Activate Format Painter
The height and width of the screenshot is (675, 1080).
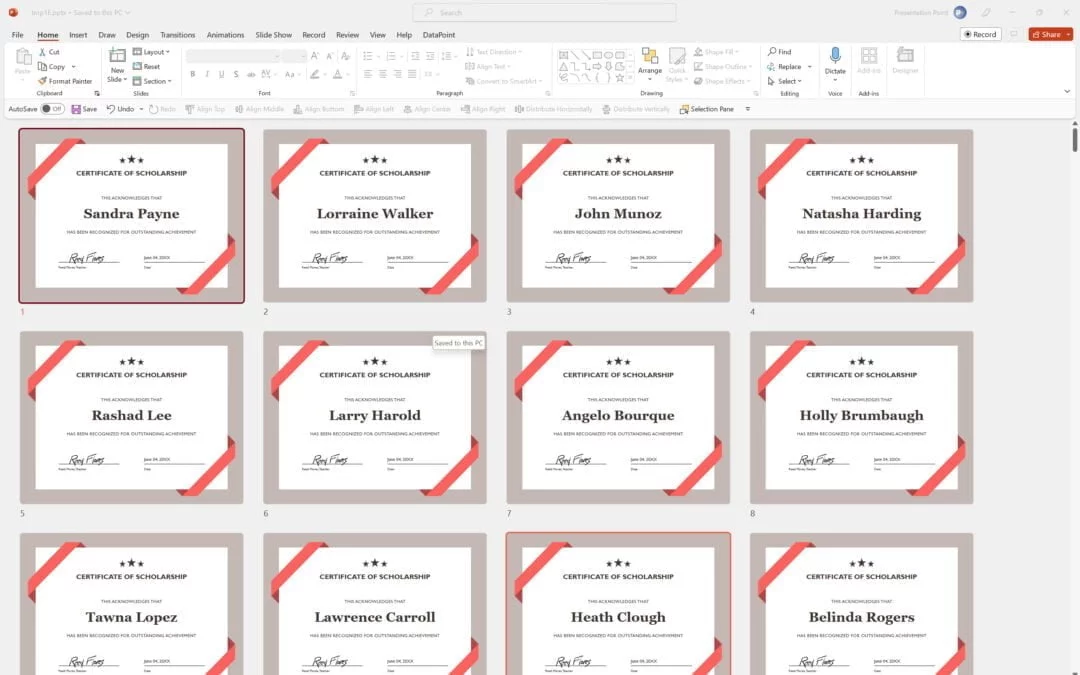(65, 81)
